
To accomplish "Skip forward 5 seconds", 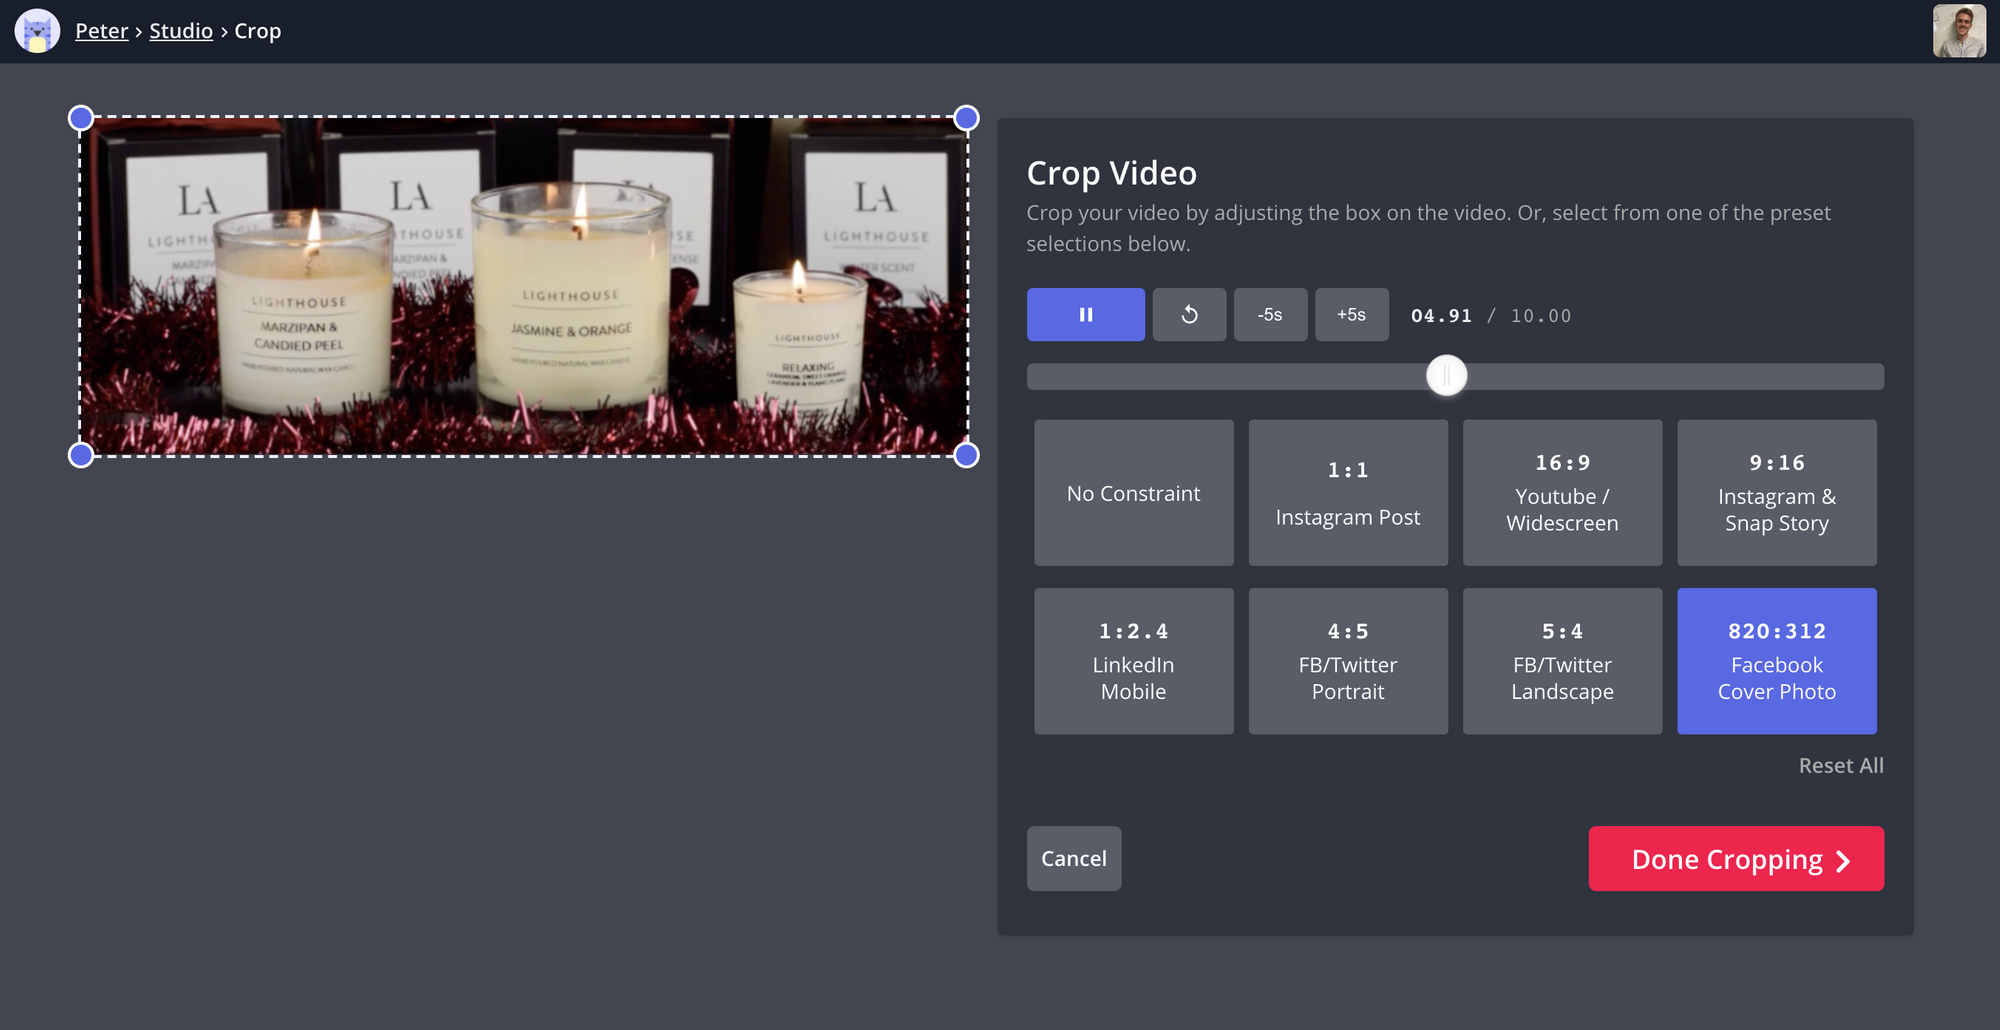I will (1351, 315).
